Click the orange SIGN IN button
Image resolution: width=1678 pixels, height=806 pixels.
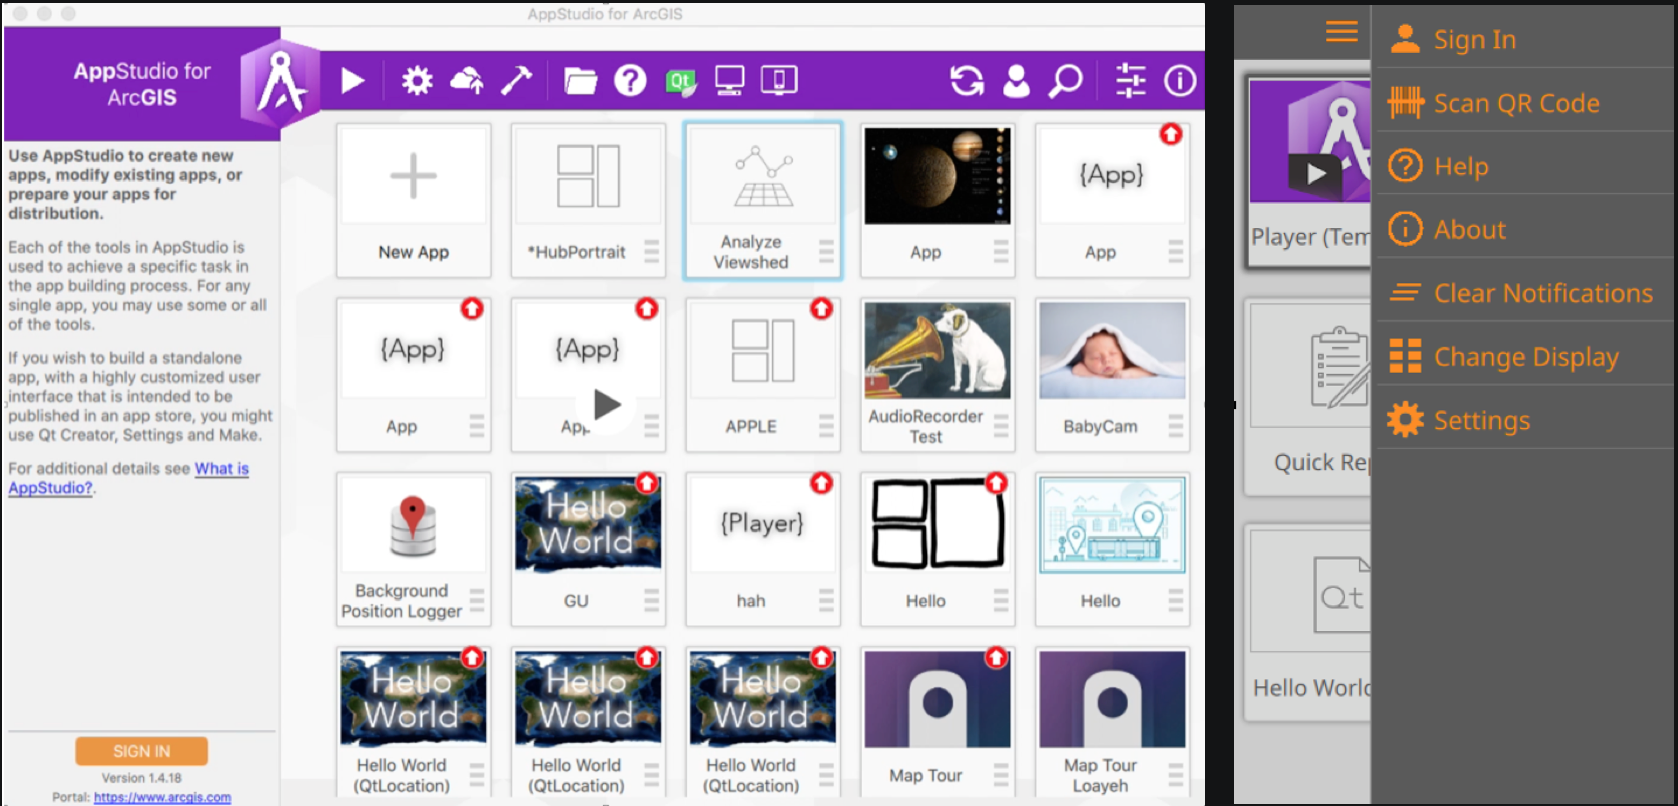[141, 751]
